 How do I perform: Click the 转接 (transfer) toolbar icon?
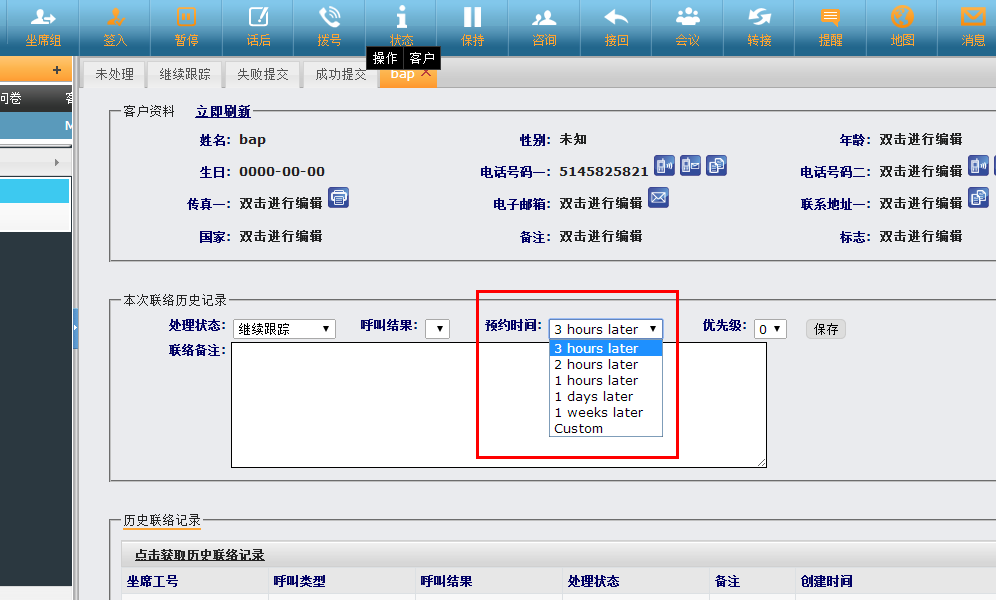point(759,26)
